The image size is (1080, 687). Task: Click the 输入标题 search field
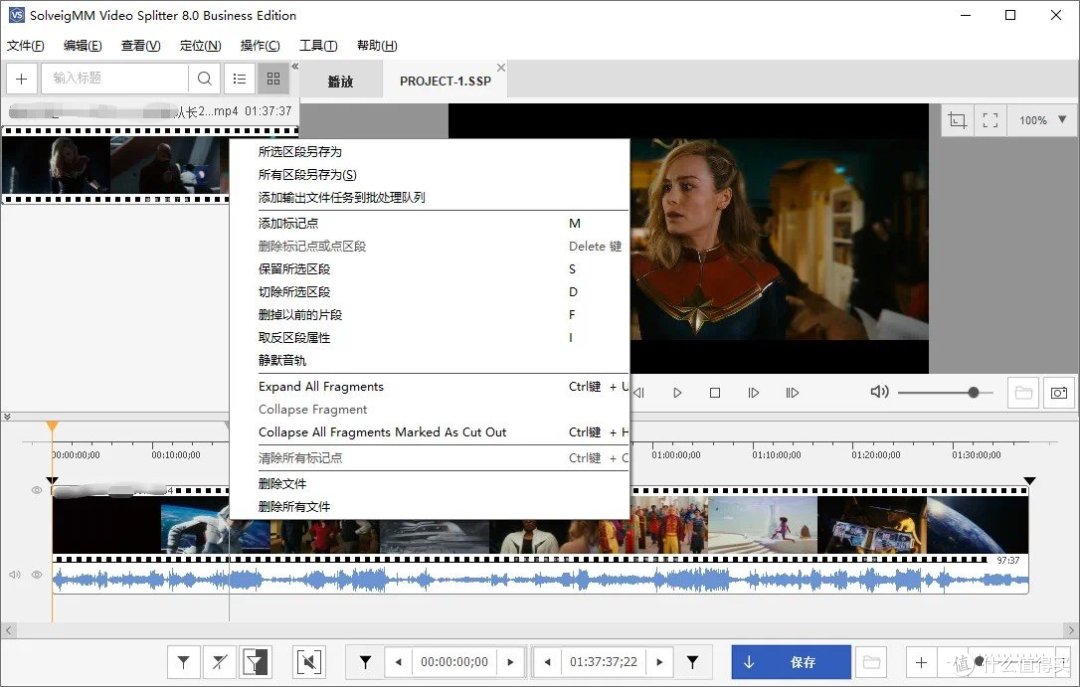(114, 79)
